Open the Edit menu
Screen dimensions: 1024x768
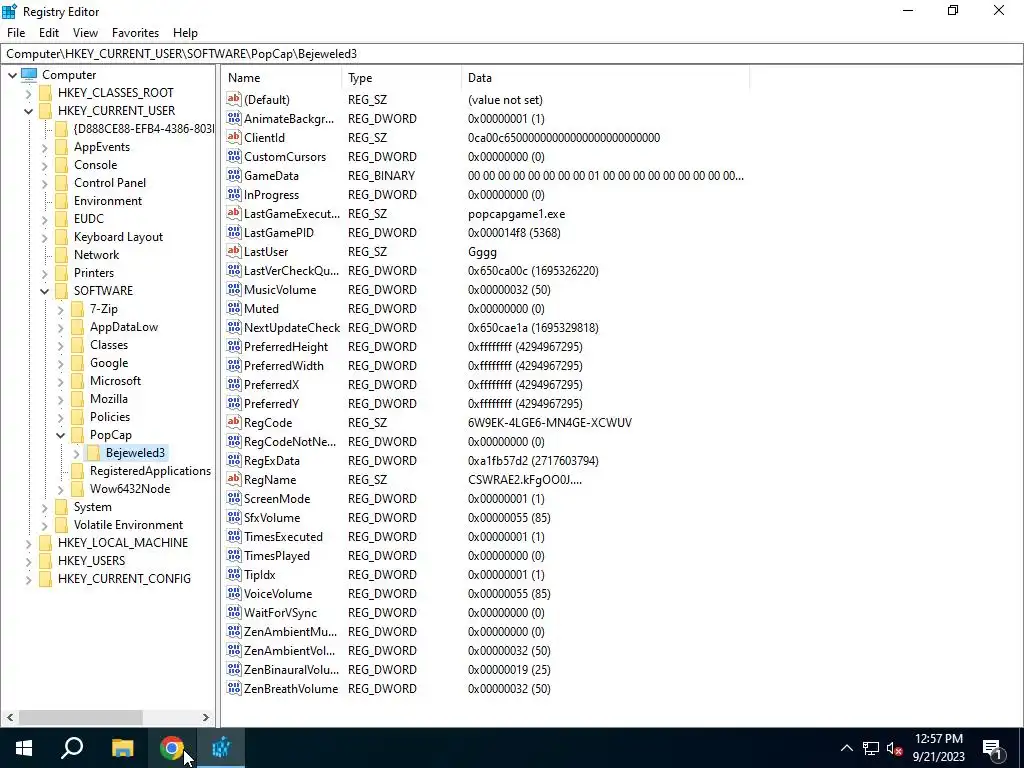coord(49,33)
